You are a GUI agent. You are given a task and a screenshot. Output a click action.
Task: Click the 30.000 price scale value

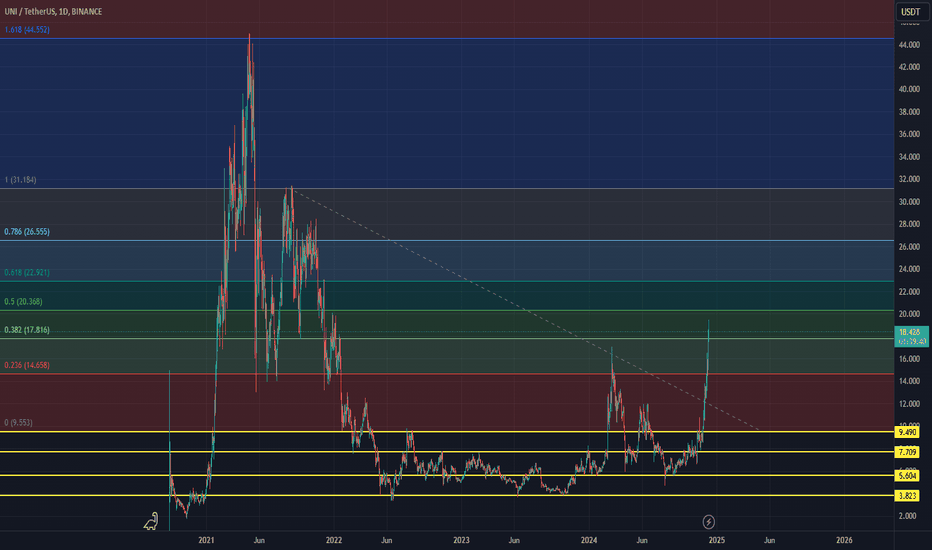coord(909,202)
